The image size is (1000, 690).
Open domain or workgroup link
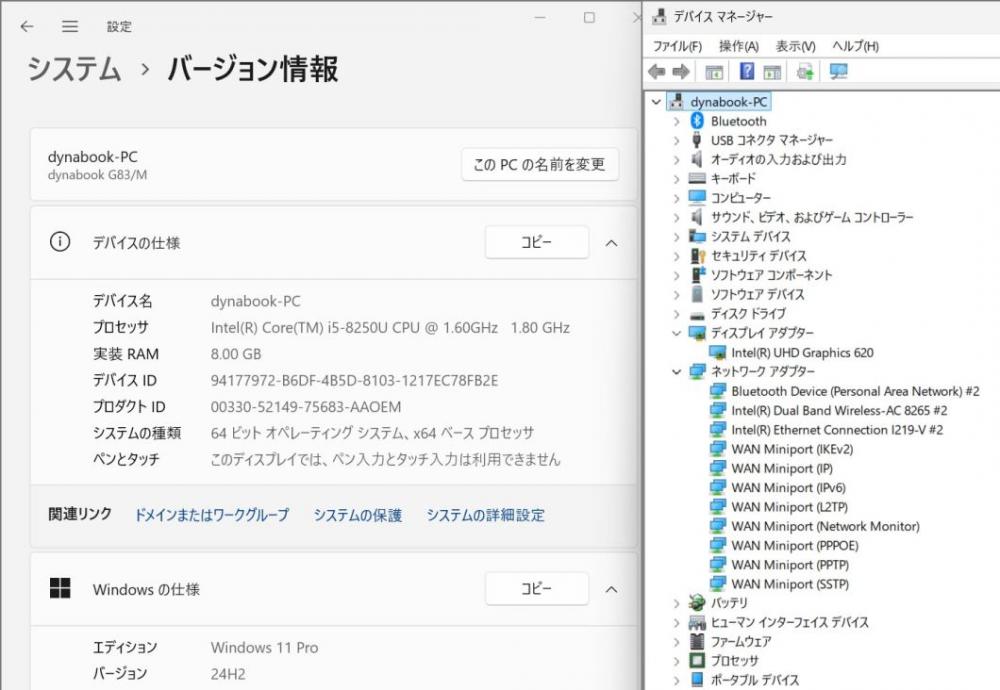(x=212, y=515)
